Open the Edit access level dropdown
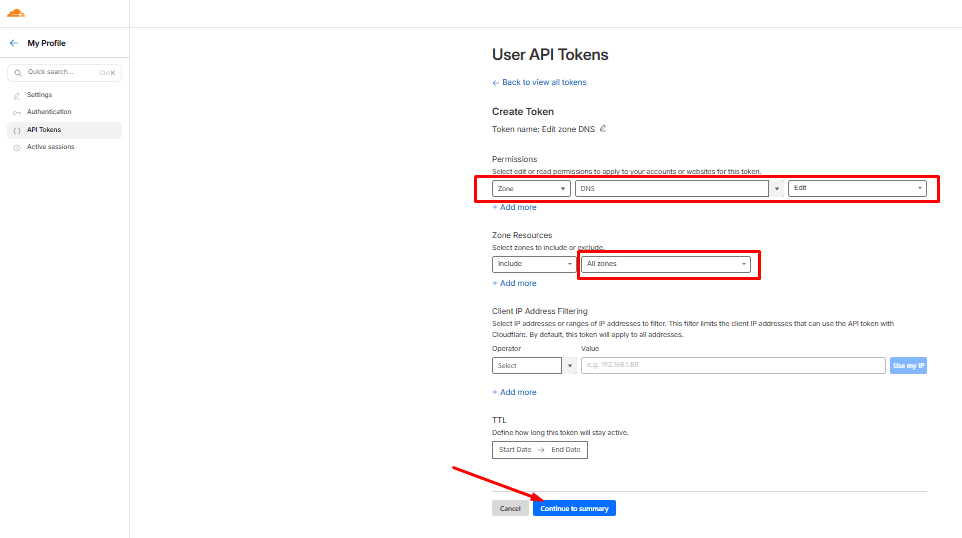This screenshot has height=538, width=962. 857,188
